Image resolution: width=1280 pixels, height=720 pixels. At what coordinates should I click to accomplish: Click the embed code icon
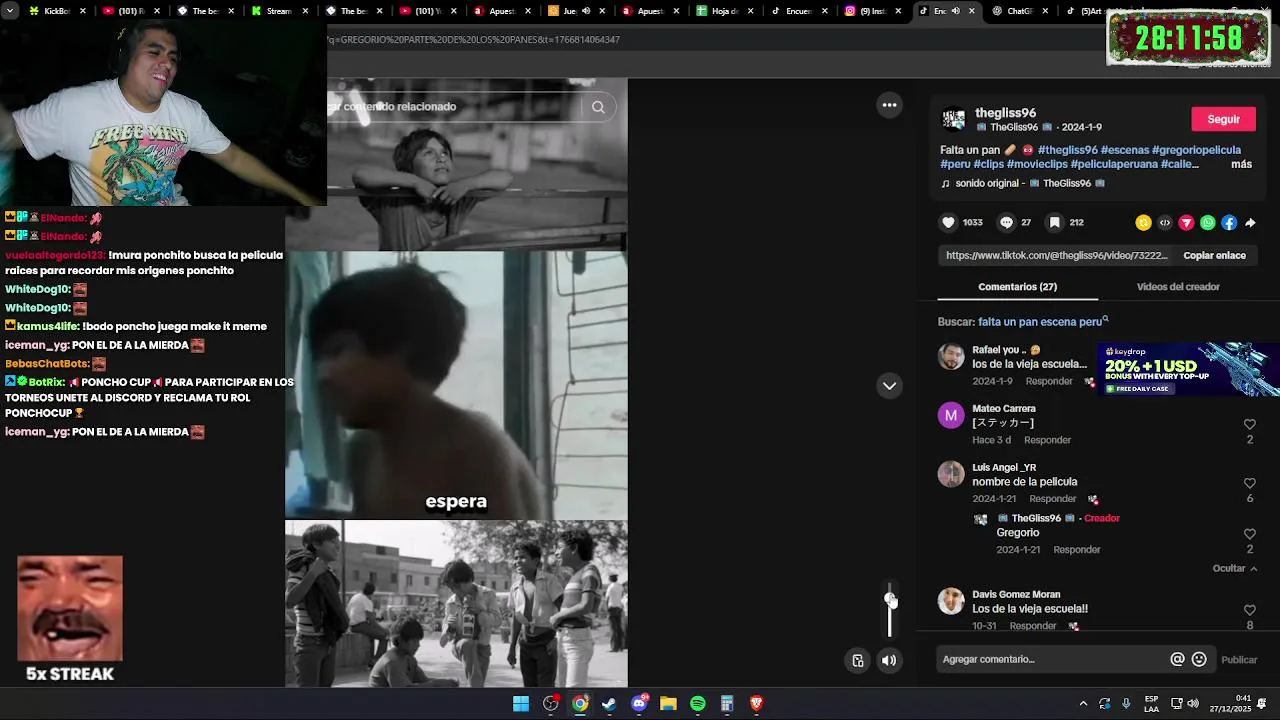[1165, 223]
